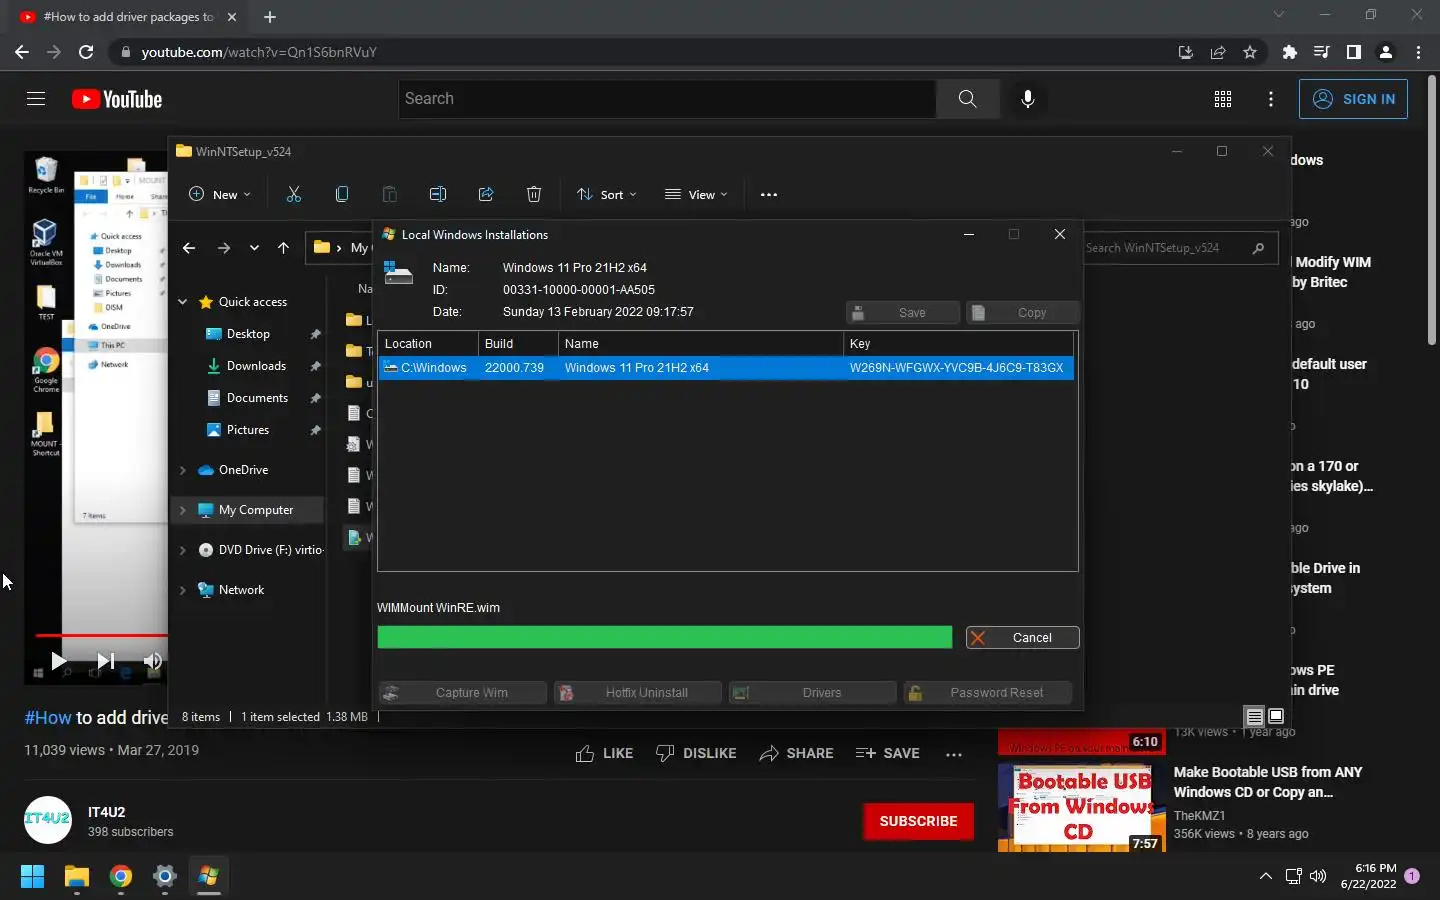Click SIGN IN button
The width and height of the screenshot is (1440, 900).
pos(1353,99)
